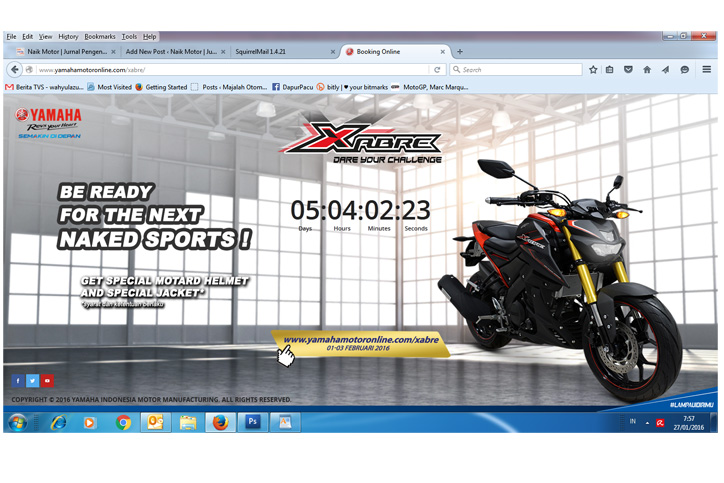Open a new tab with plus button
The height and width of the screenshot is (483, 724).
[x=459, y=52]
